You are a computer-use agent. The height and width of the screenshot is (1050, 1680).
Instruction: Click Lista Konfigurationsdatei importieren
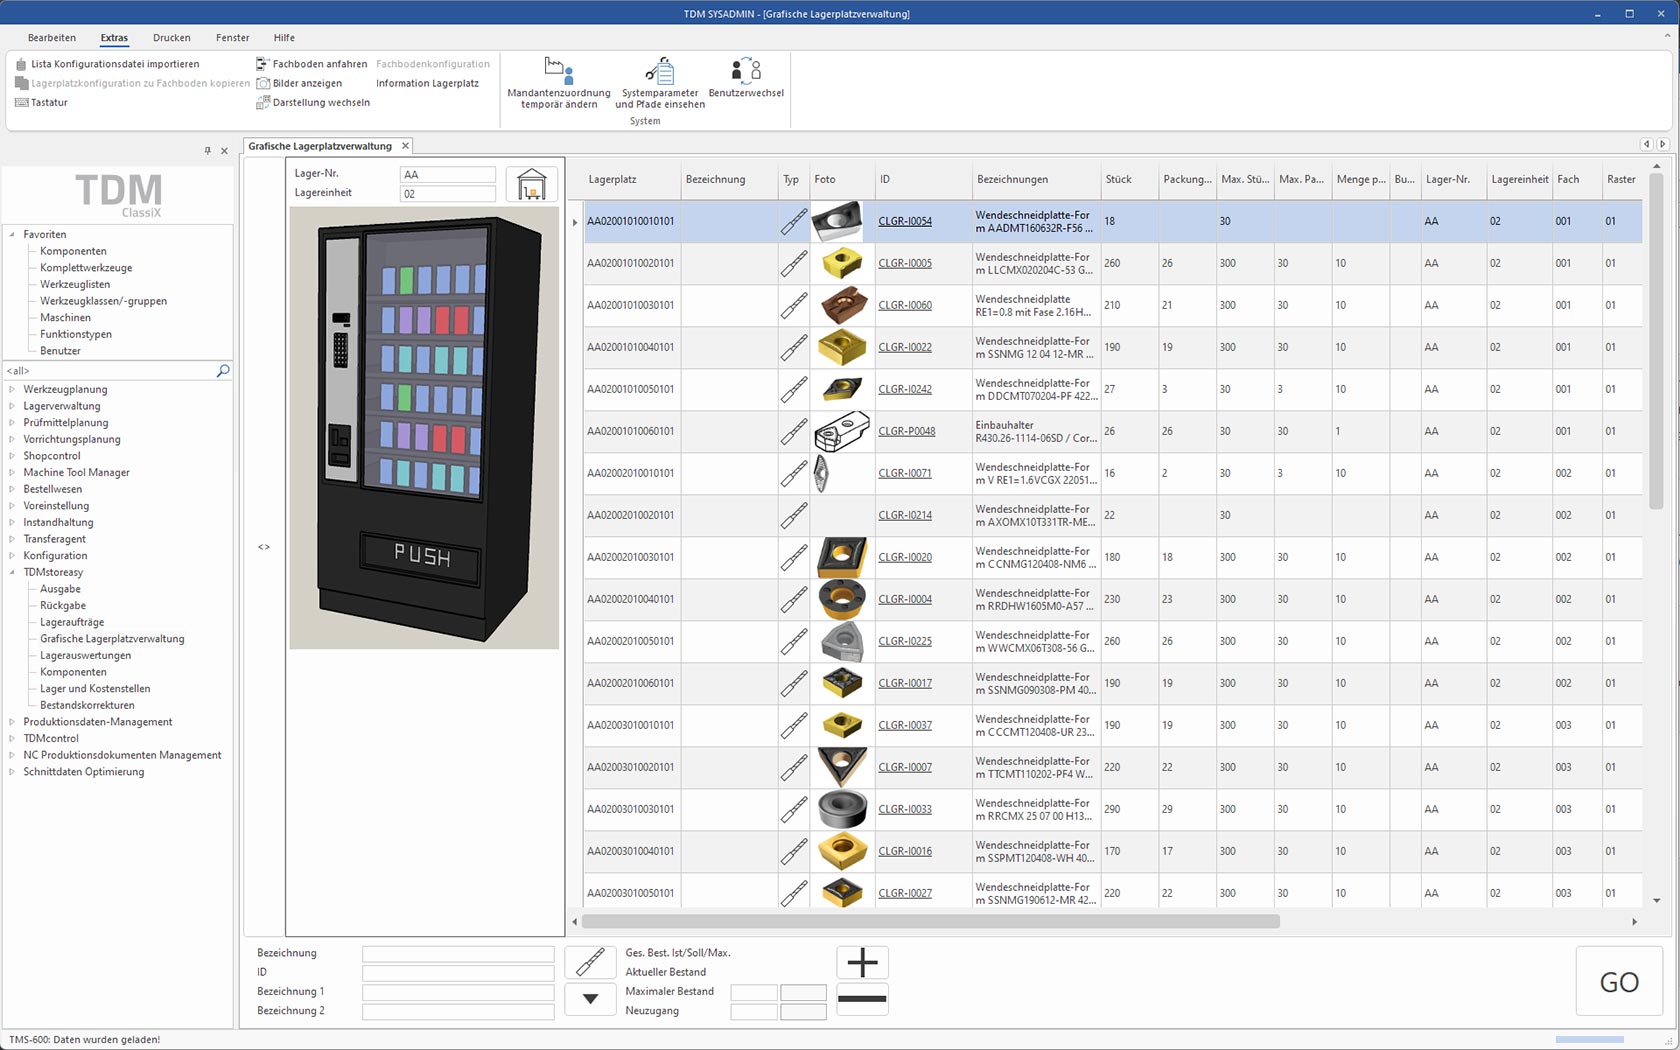pos(107,64)
